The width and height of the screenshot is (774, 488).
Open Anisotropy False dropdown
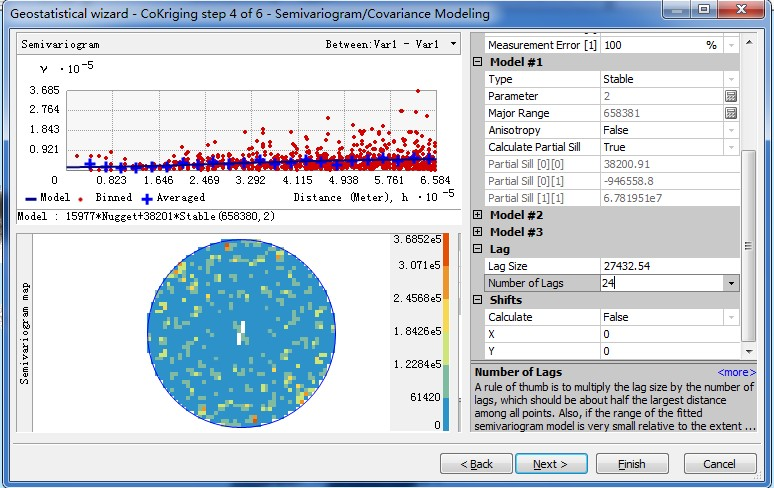pyautogui.click(x=731, y=130)
